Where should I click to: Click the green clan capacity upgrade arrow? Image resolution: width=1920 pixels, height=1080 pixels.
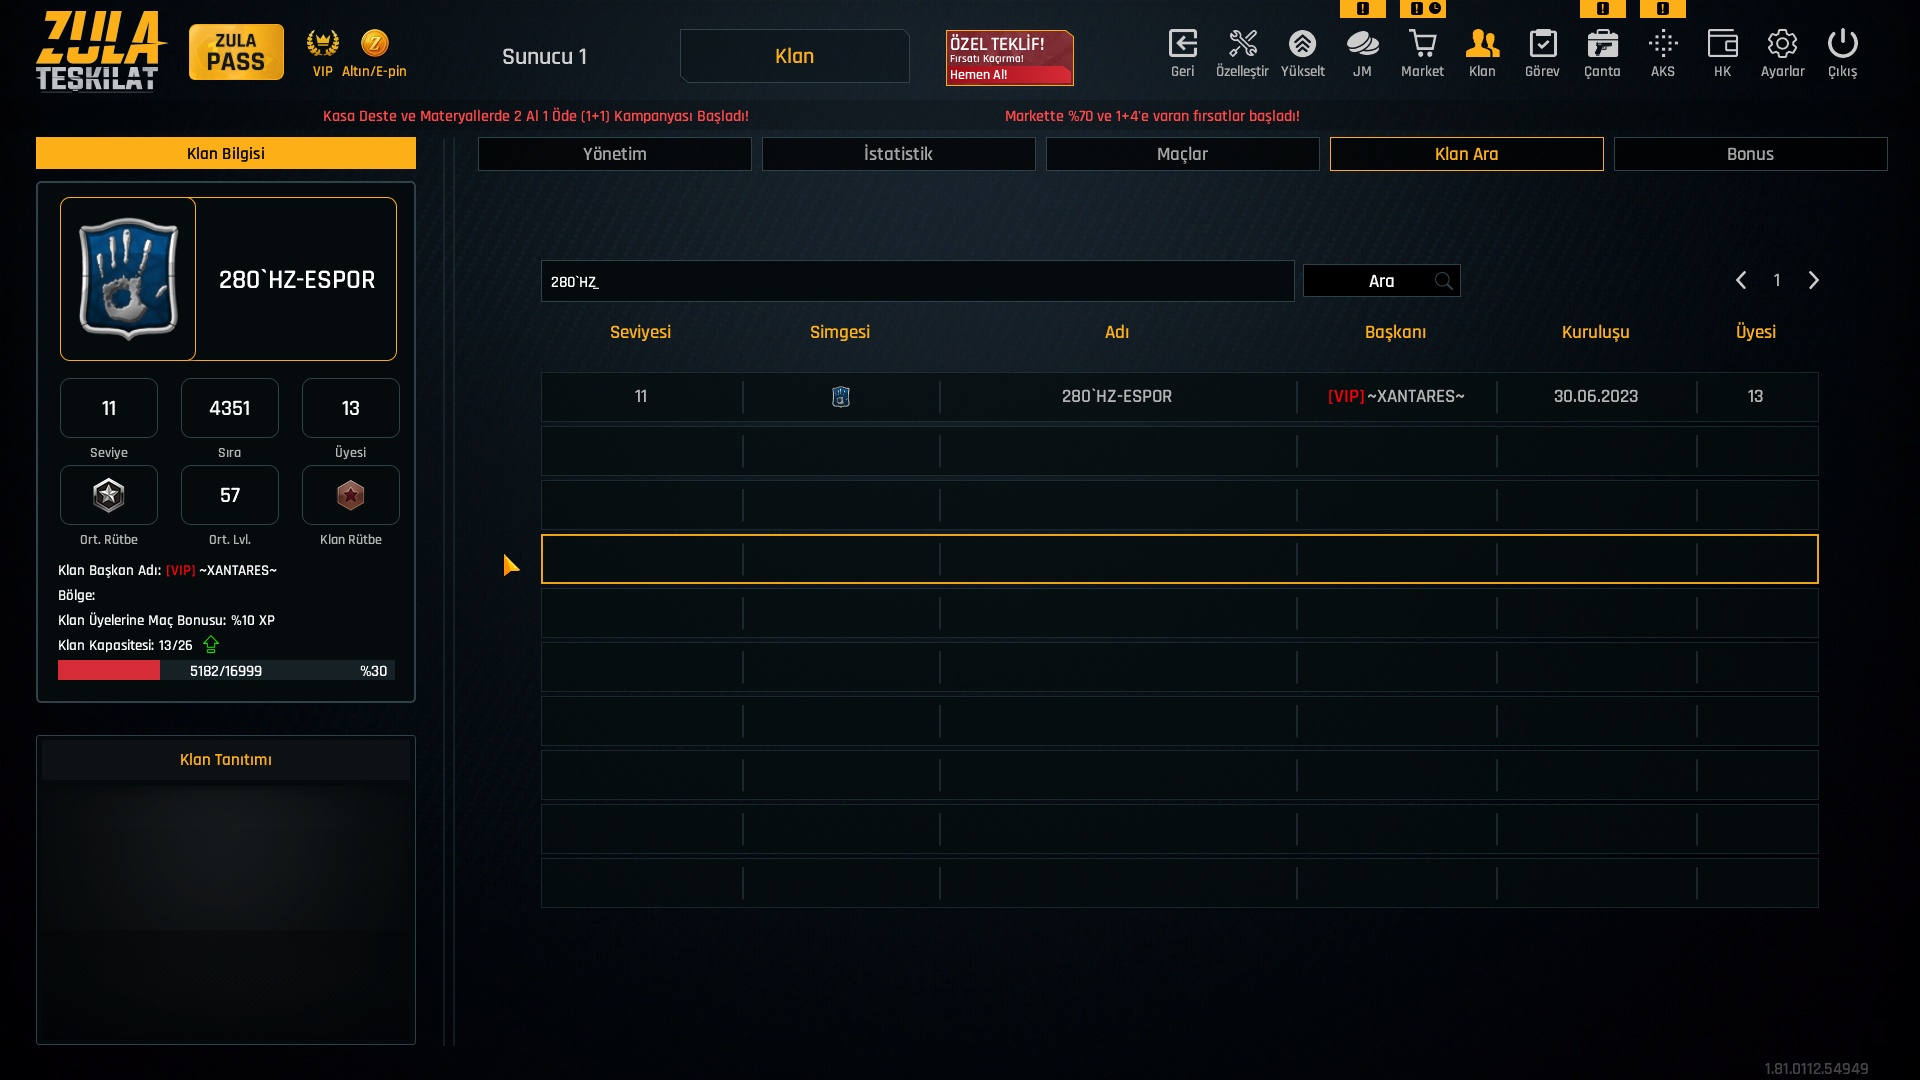[211, 645]
